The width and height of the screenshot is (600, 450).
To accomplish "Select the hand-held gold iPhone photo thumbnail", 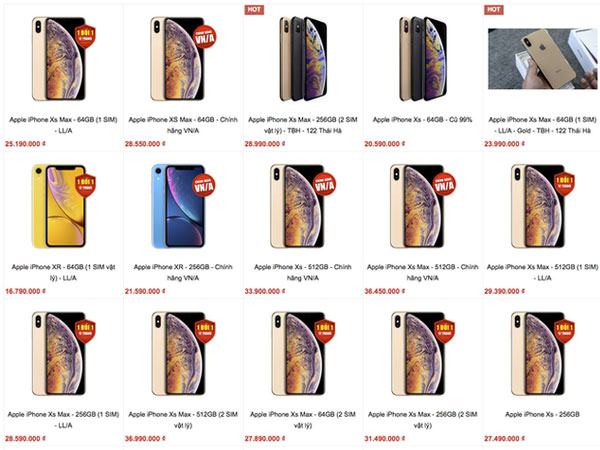I will click(x=542, y=59).
